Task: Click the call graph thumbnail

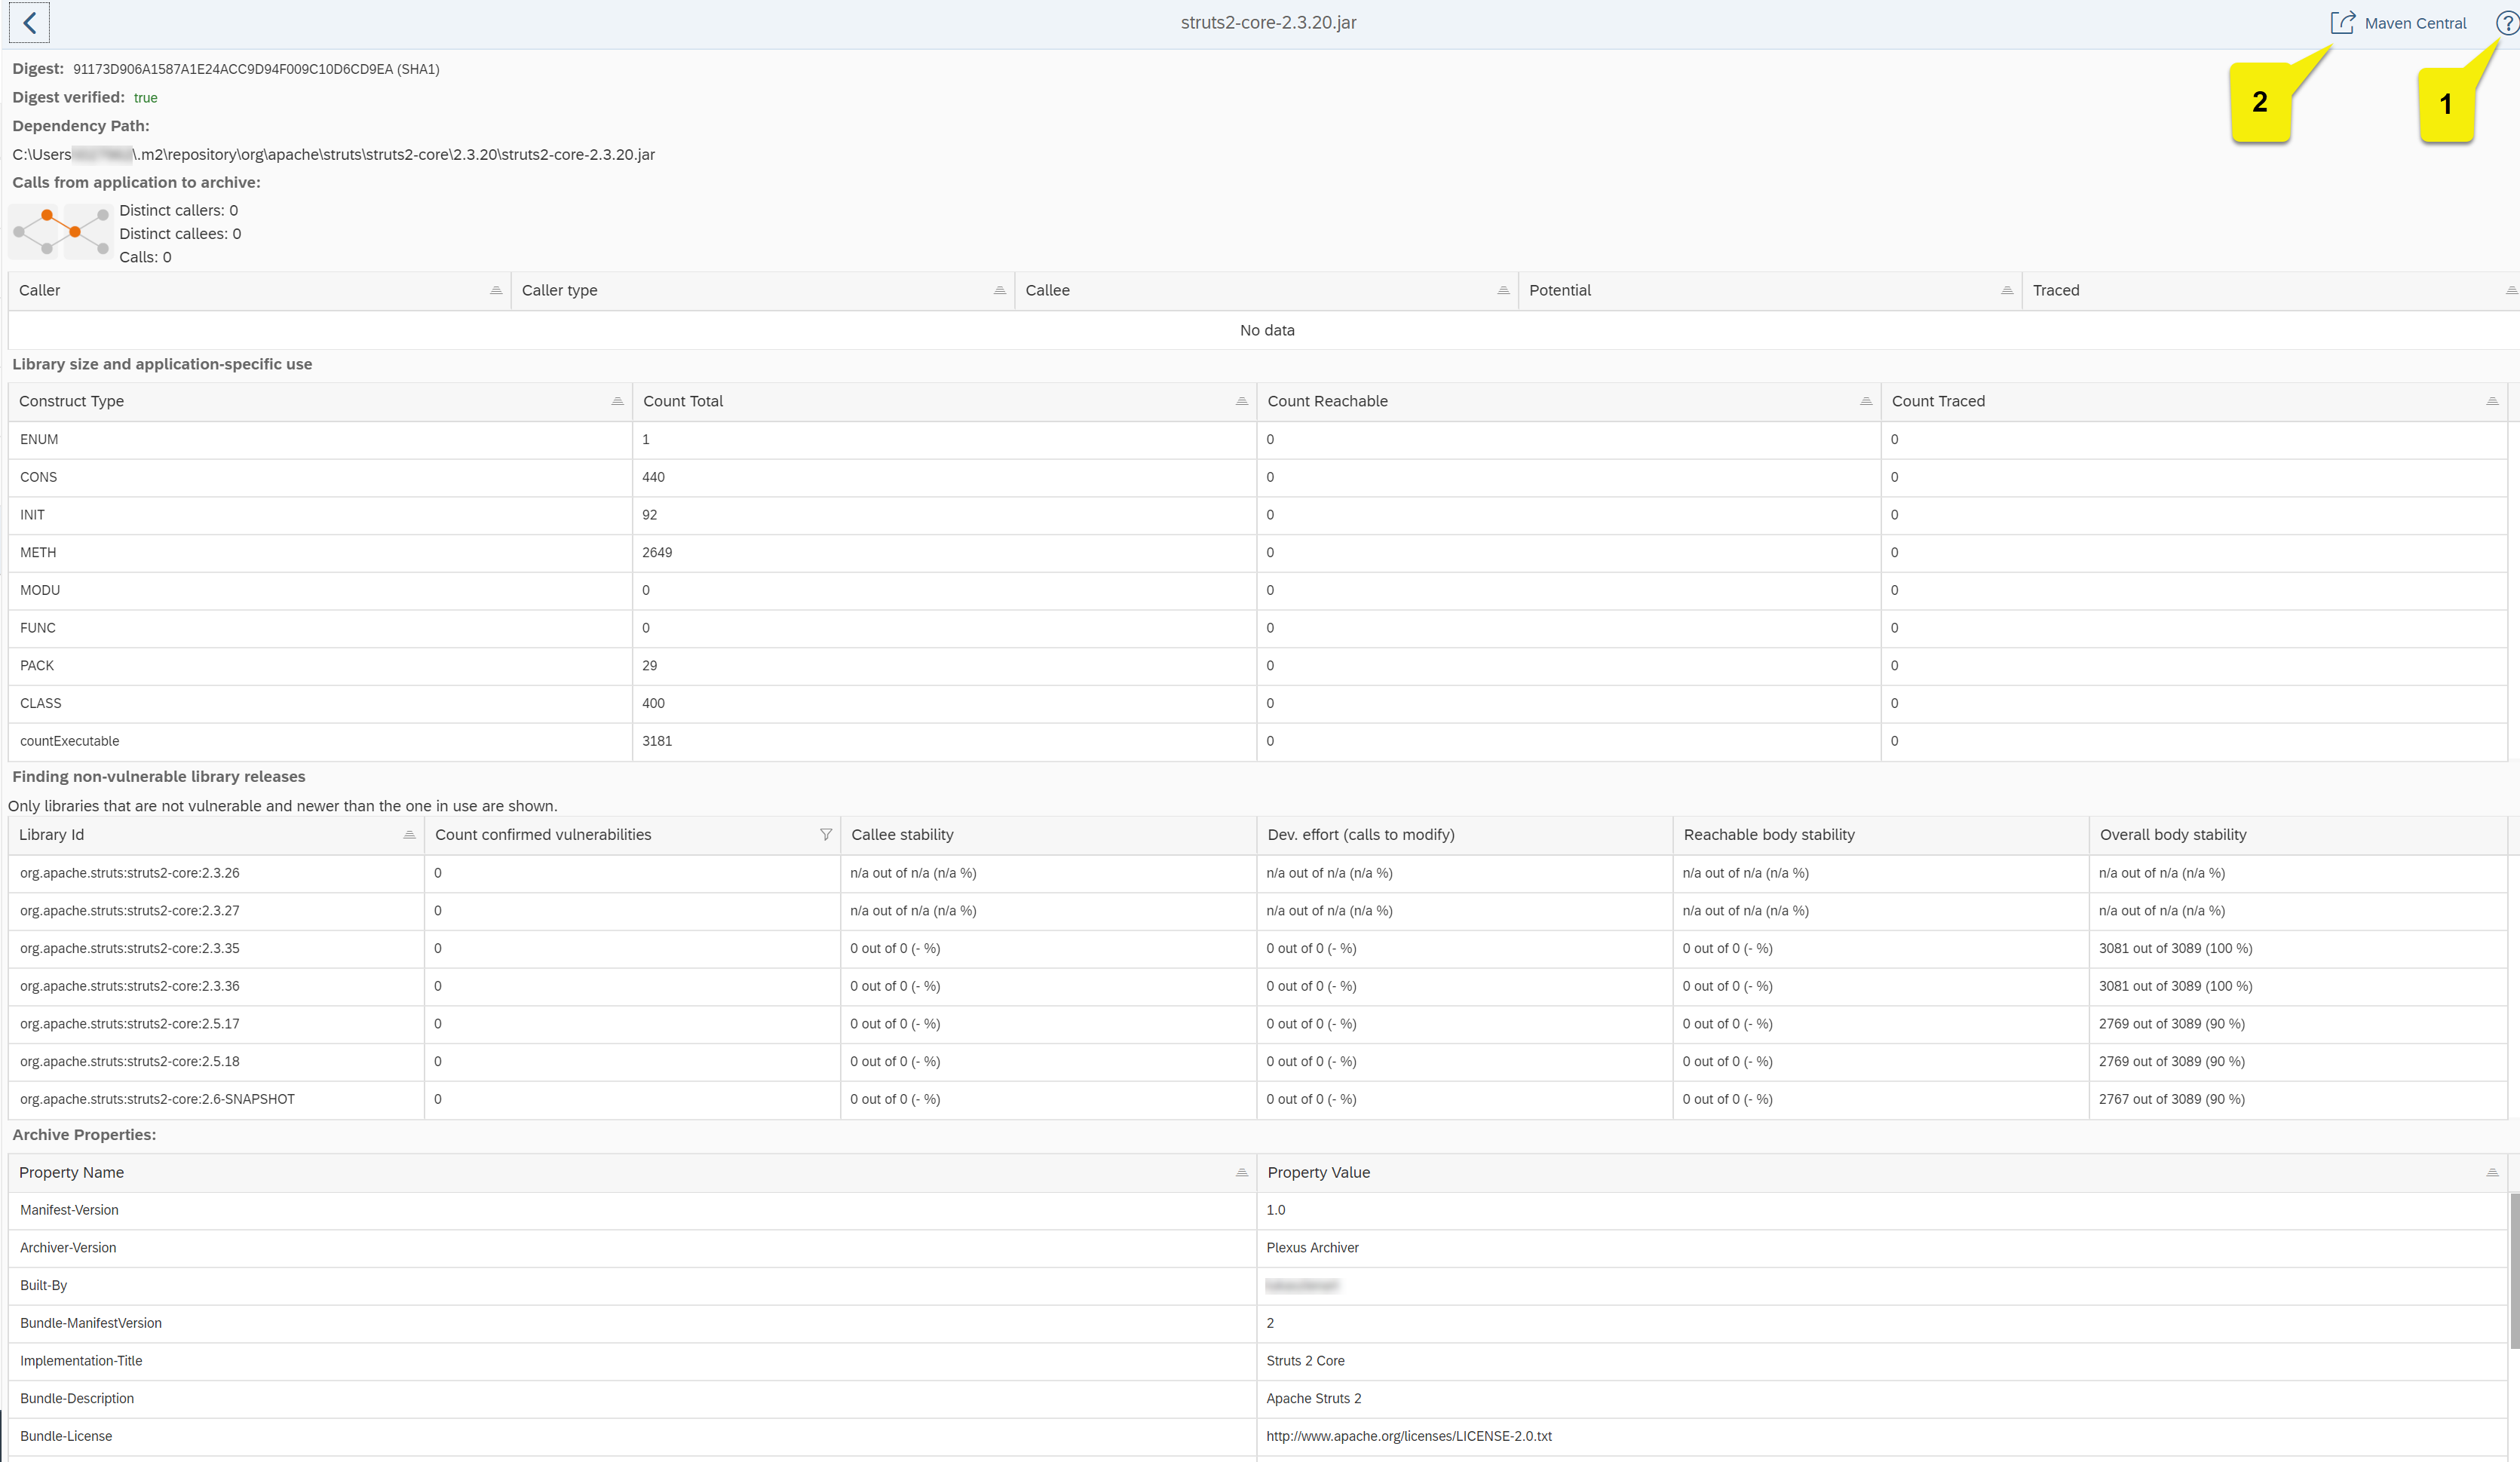Action: pos(60,232)
